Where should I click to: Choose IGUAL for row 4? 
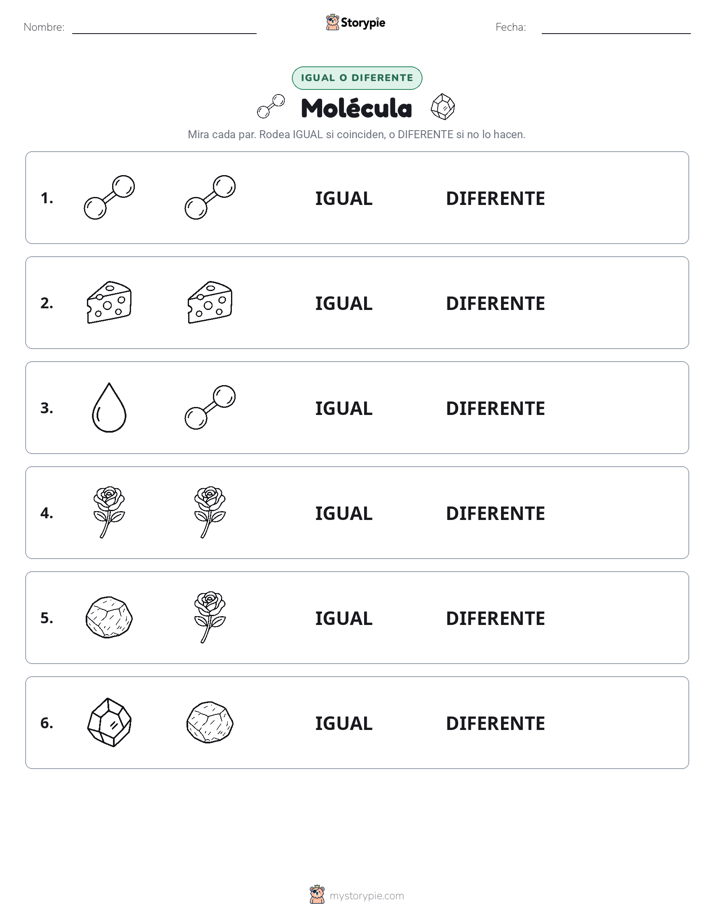click(x=343, y=513)
